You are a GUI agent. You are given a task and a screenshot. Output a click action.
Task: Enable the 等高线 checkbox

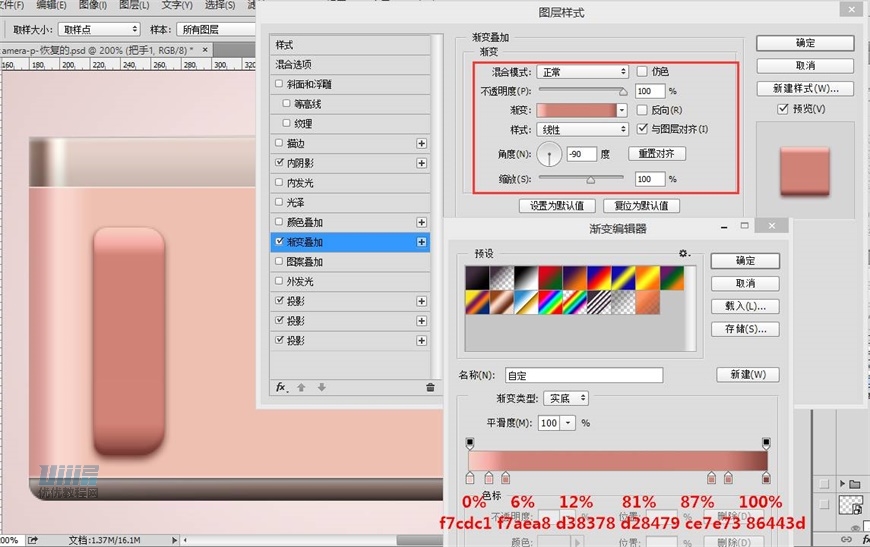[x=286, y=103]
